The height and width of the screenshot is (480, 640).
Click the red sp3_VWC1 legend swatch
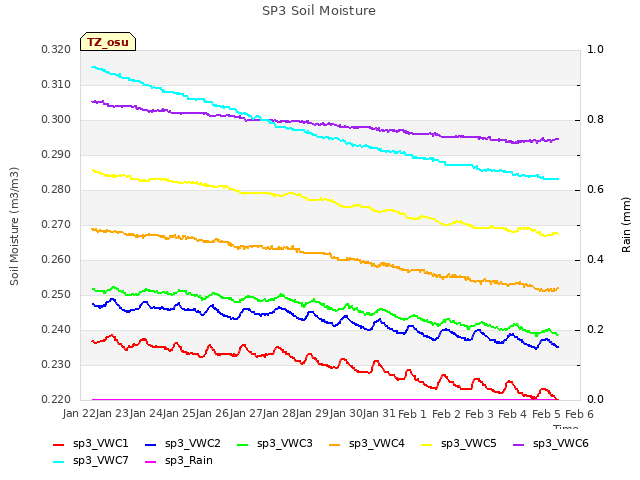click(x=59, y=444)
